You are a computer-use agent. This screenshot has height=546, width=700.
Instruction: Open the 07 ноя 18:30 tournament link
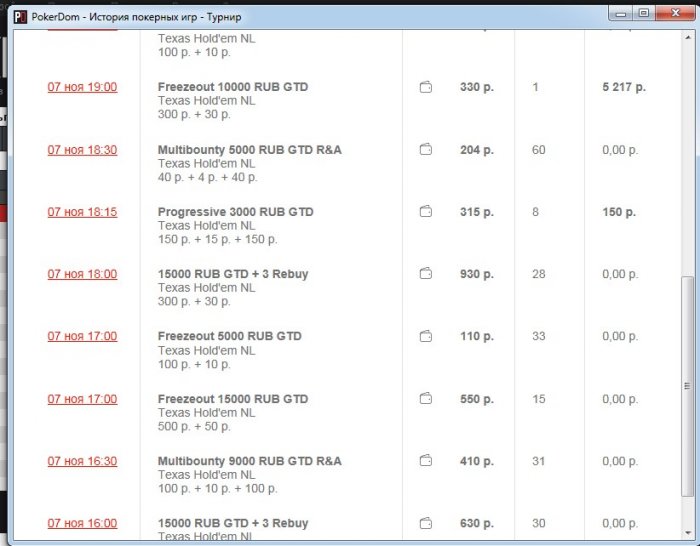(x=82, y=150)
